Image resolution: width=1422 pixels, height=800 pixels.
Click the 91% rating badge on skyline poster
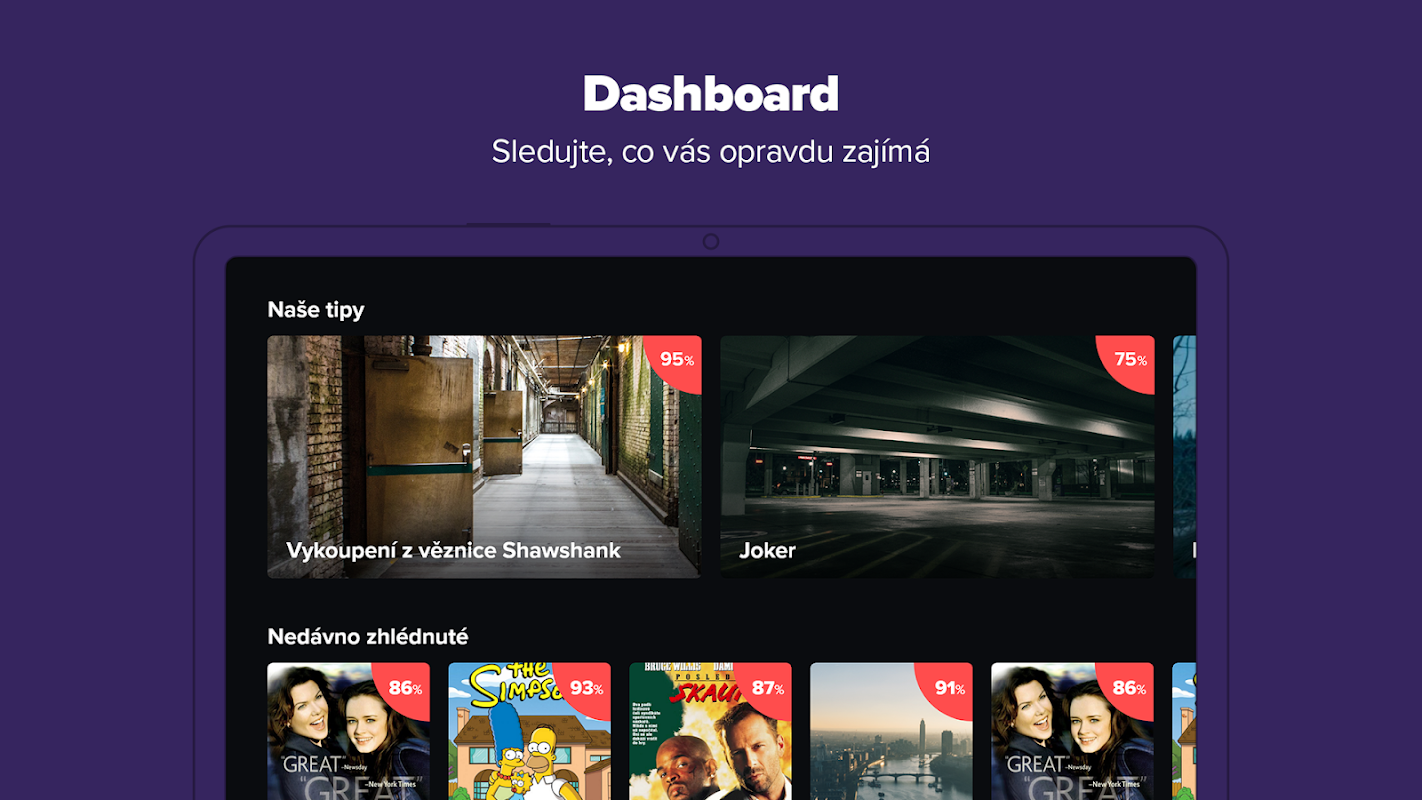pos(948,688)
